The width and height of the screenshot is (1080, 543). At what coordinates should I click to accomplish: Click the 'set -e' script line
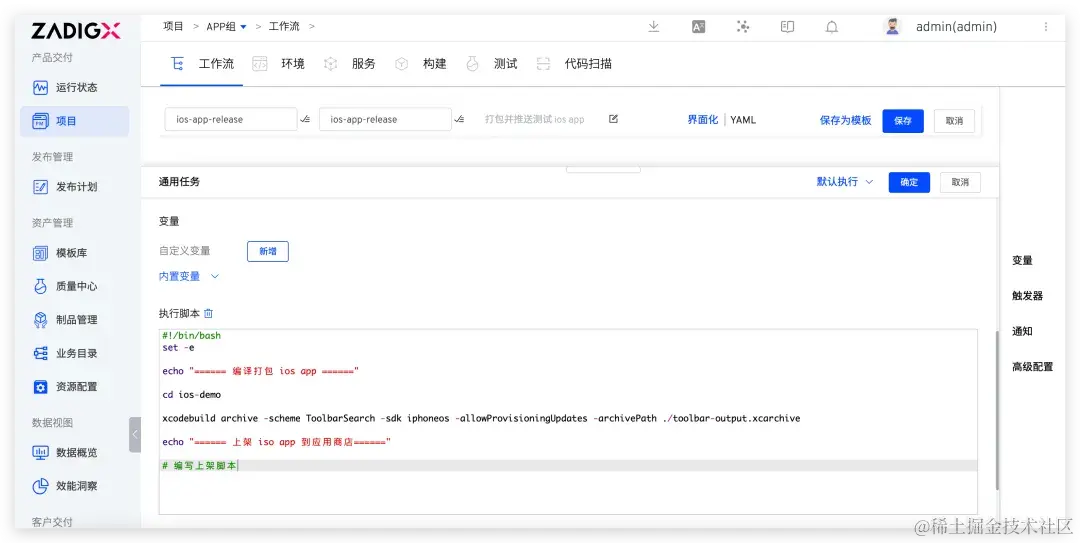click(x=178, y=347)
